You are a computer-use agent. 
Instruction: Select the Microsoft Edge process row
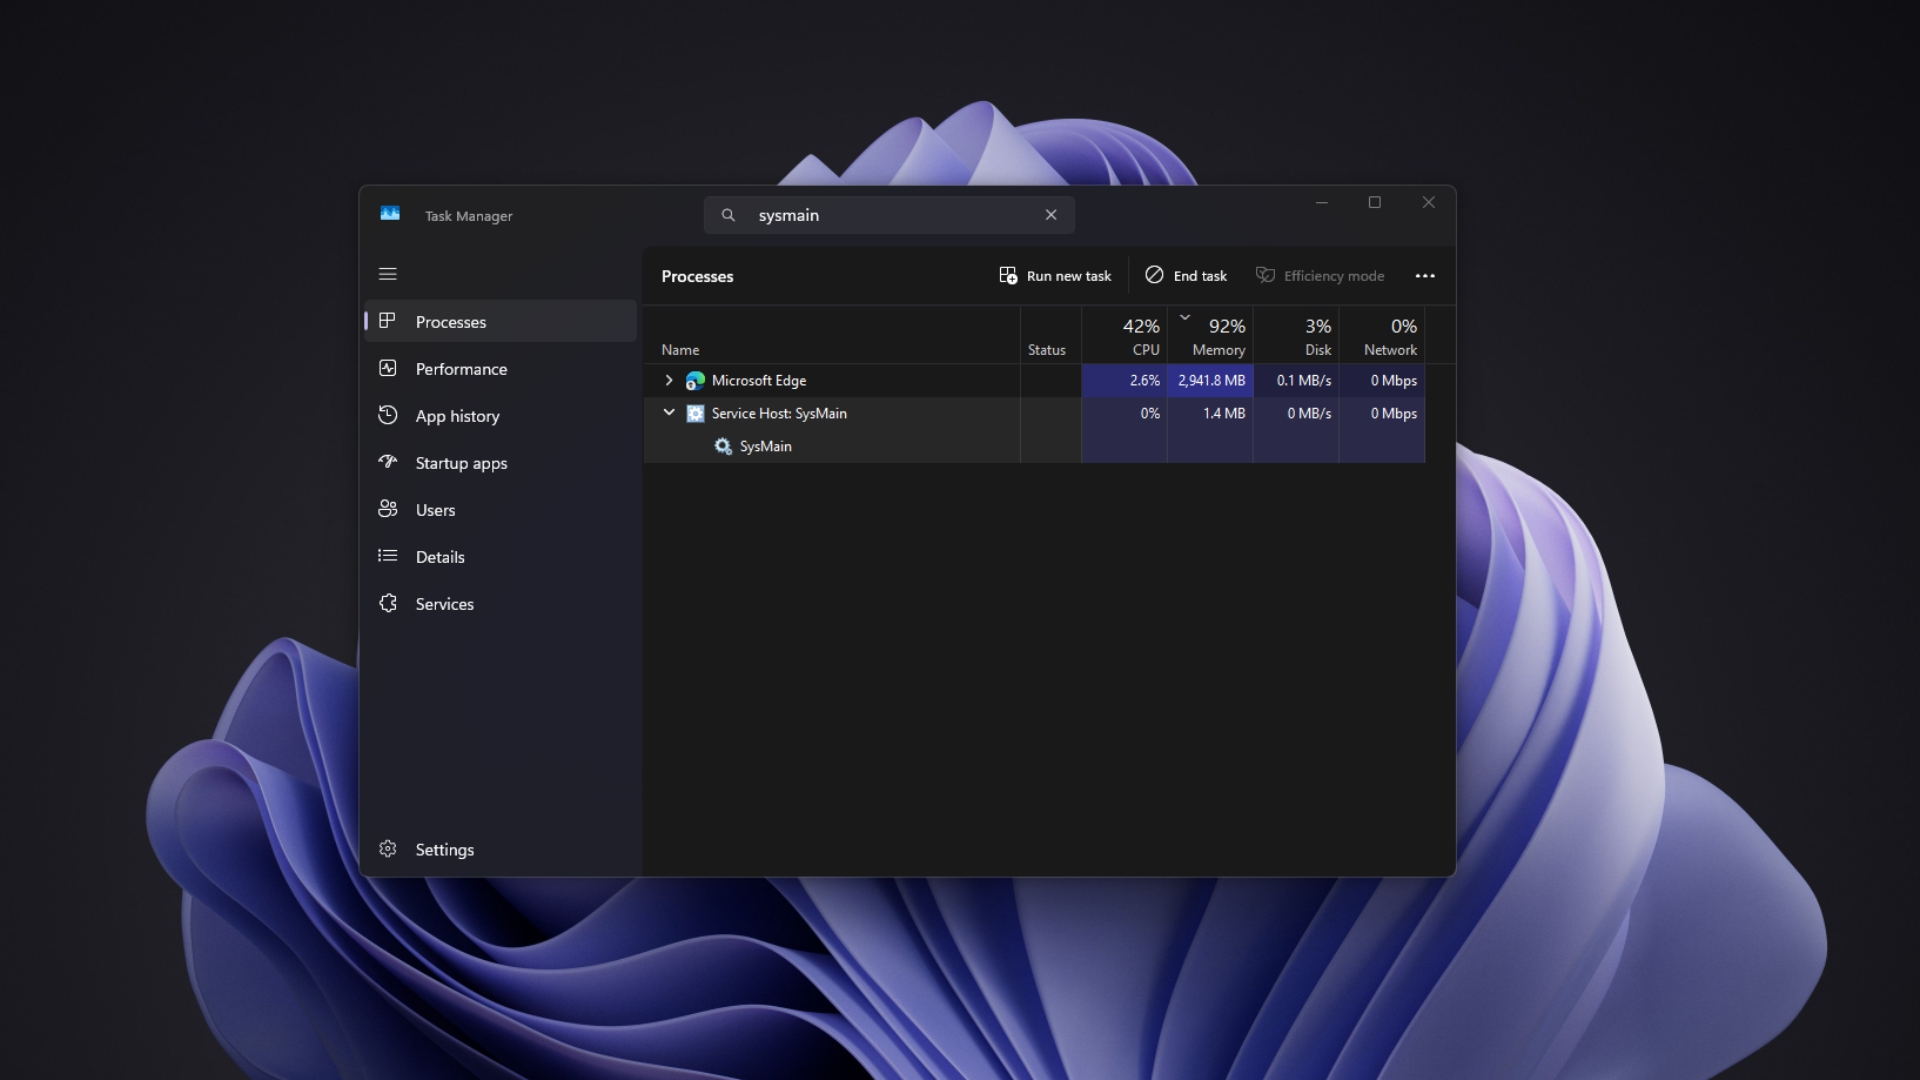click(1034, 380)
